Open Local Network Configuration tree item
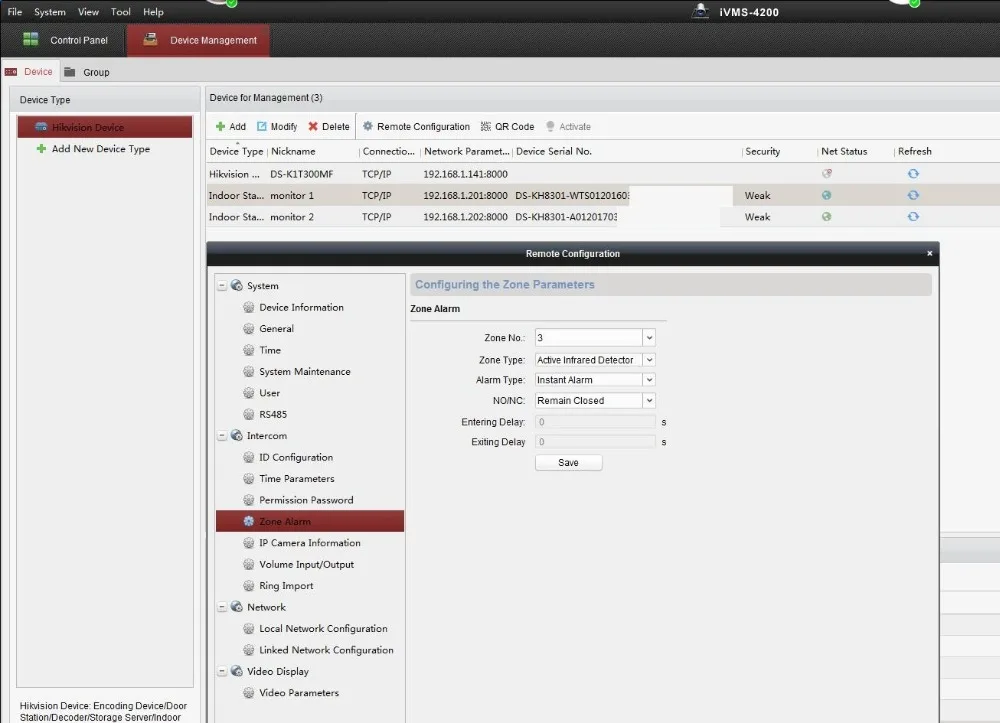Viewport: 1000px width, 723px height. click(x=323, y=629)
